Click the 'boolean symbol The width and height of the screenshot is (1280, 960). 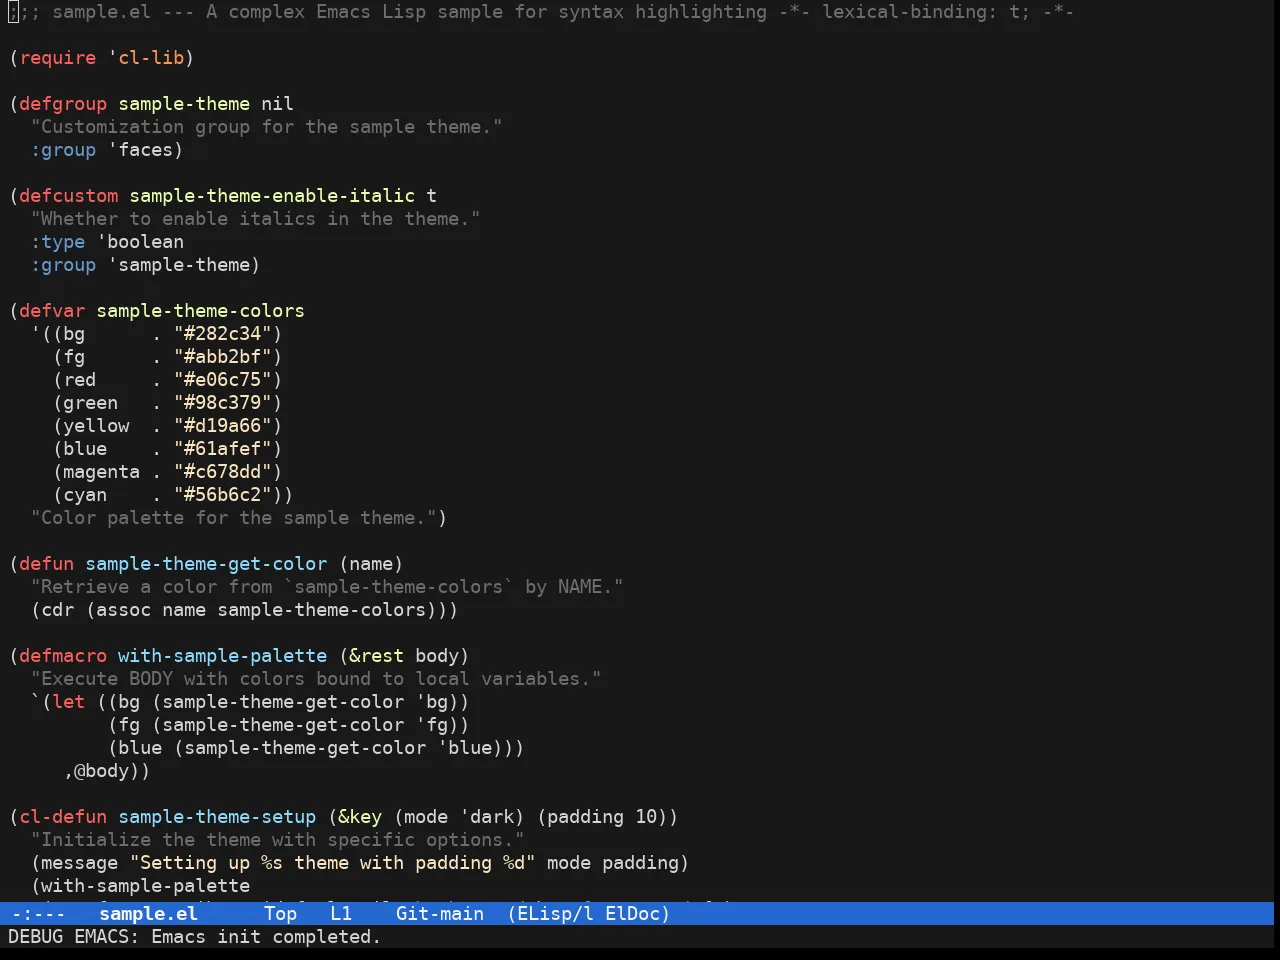click(140, 242)
